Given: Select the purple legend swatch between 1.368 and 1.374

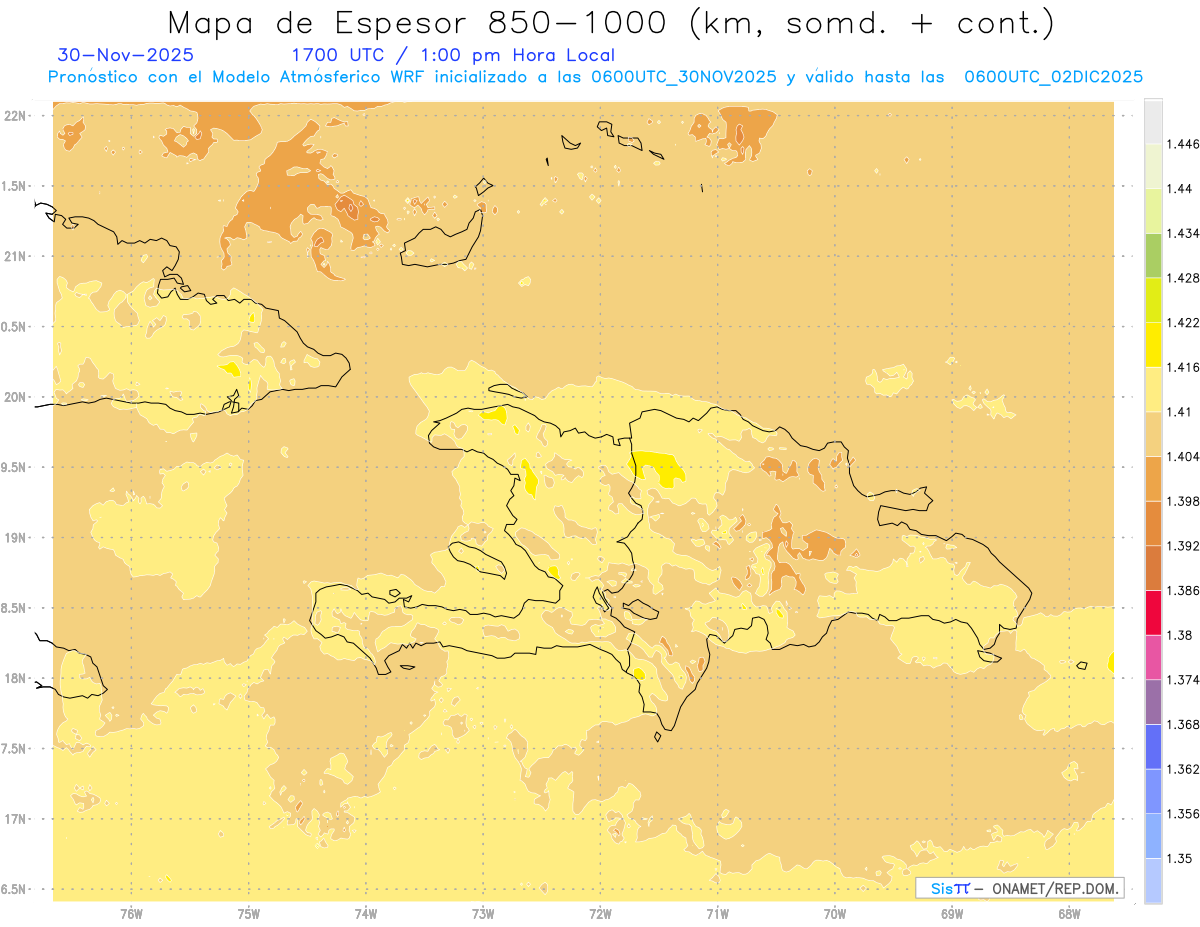Looking at the screenshot, I should tap(1153, 702).
